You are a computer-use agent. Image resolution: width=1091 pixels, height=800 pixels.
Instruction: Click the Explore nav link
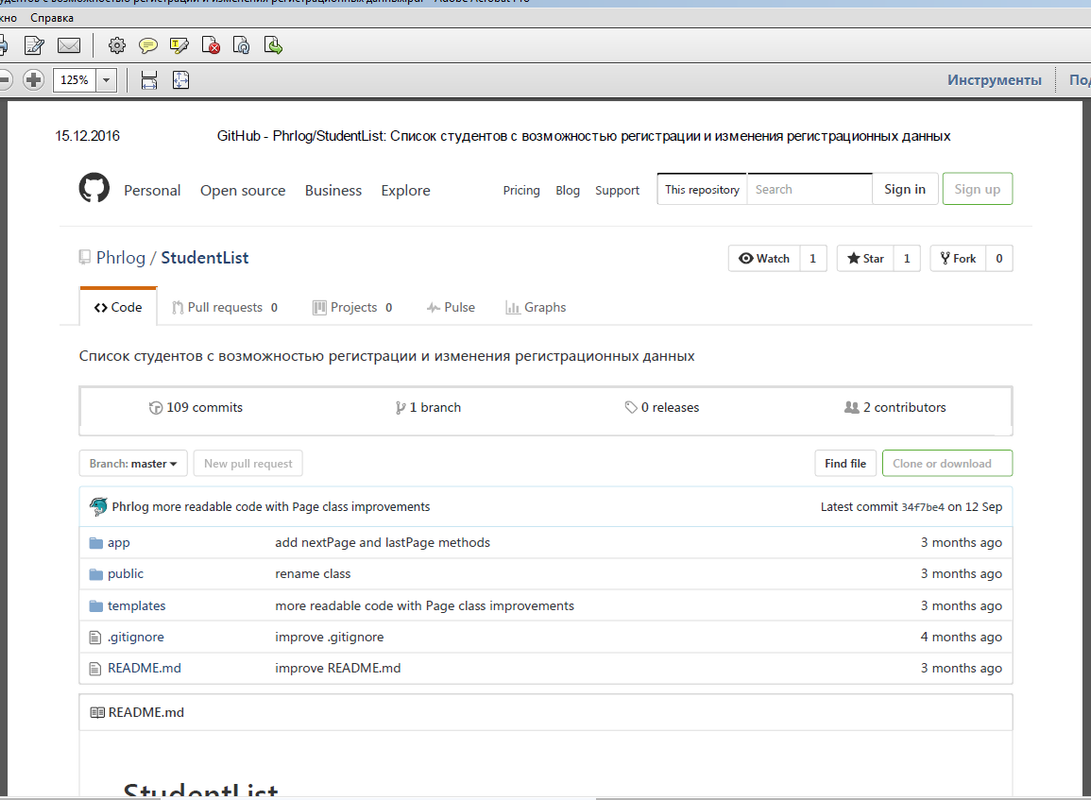pyautogui.click(x=406, y=191)
